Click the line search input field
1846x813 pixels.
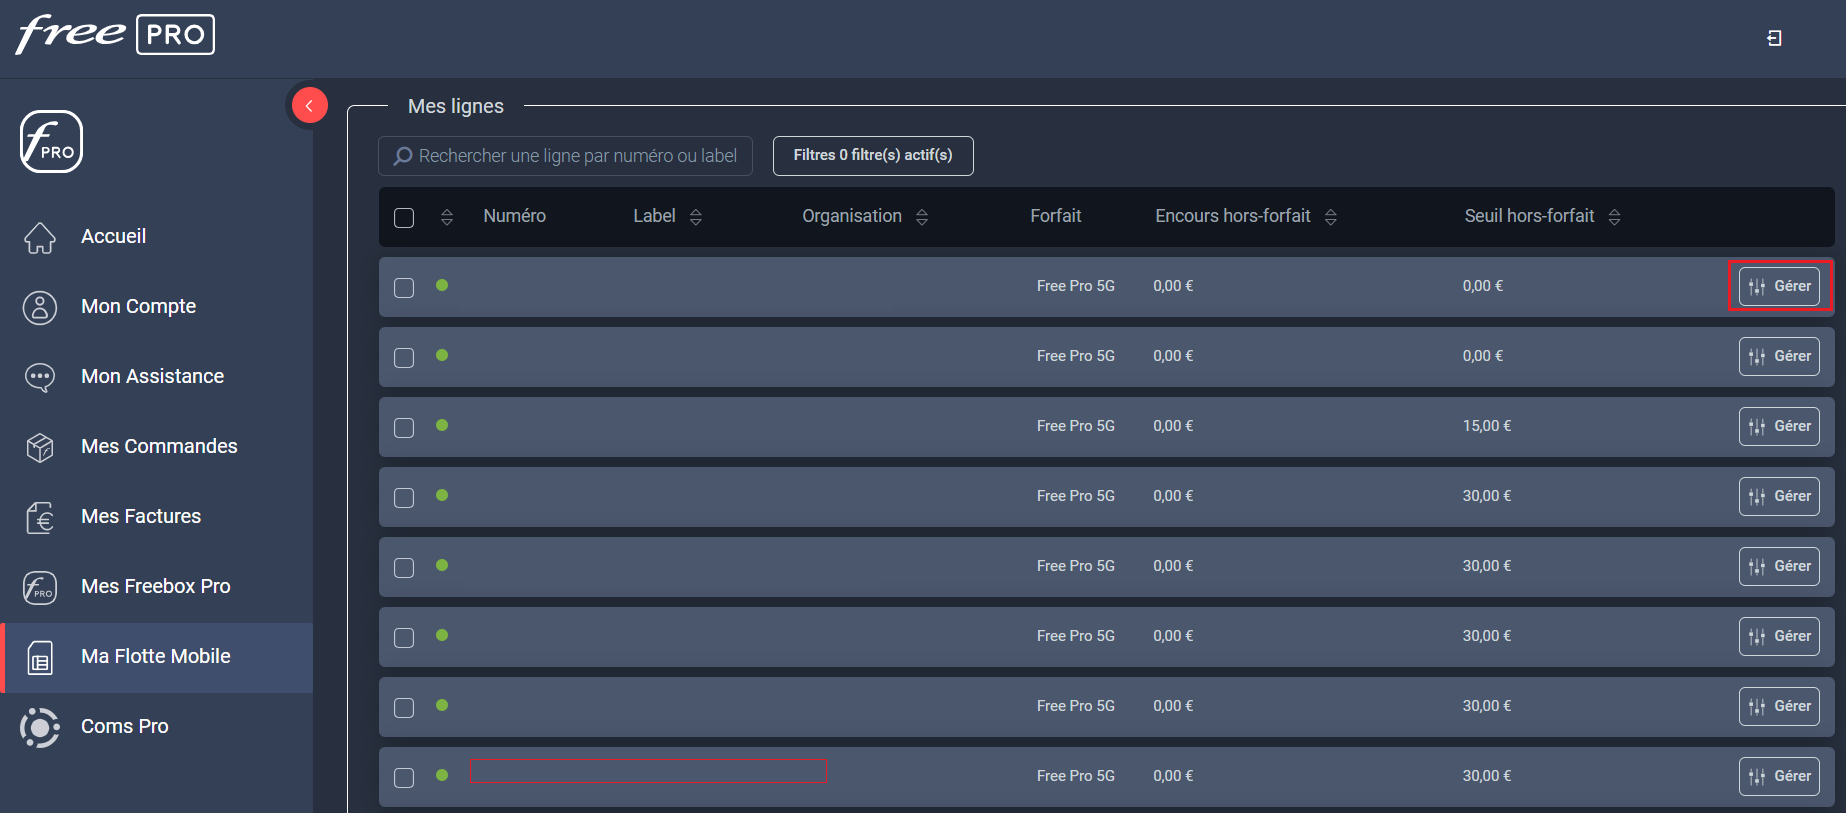click(565, 156)
